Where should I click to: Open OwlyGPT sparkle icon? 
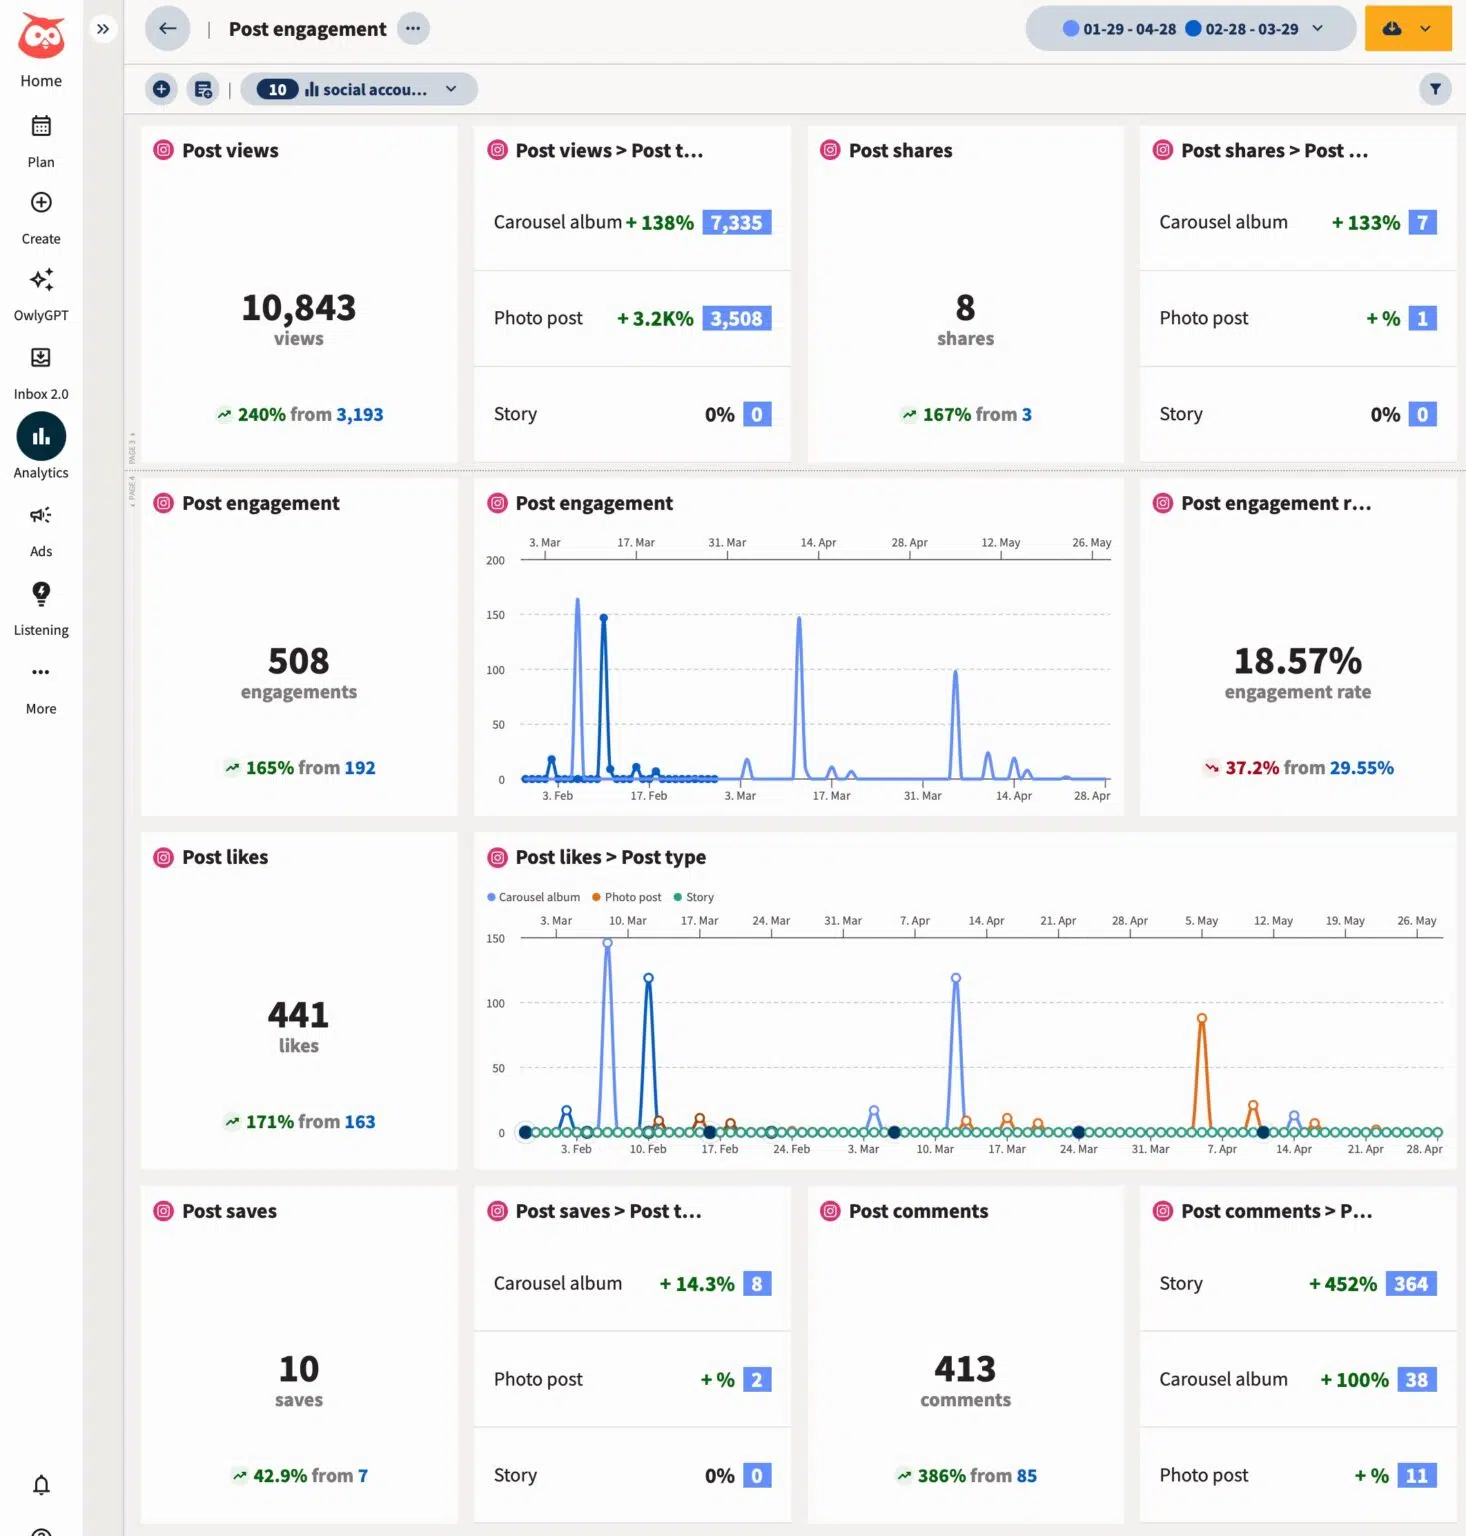41,280
